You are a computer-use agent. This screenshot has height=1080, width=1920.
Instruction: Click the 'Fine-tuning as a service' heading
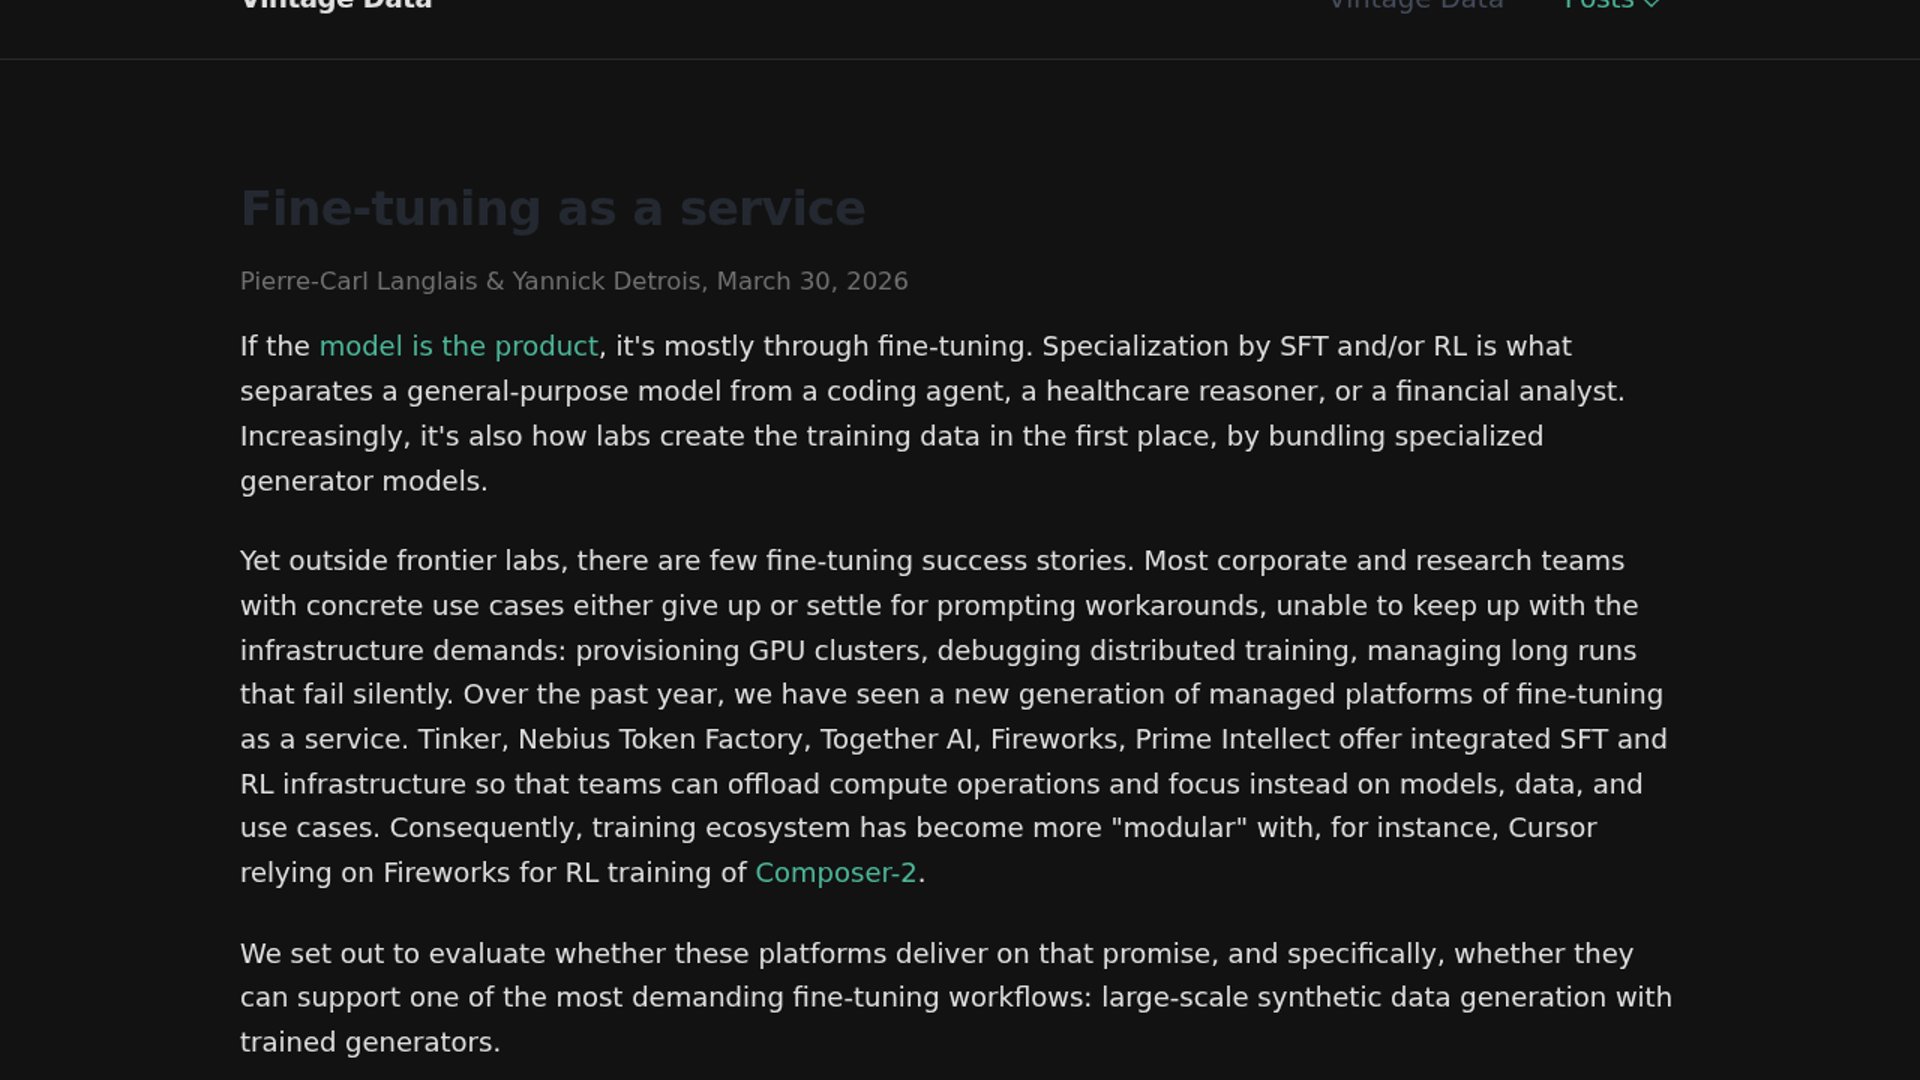click(553, 209)
